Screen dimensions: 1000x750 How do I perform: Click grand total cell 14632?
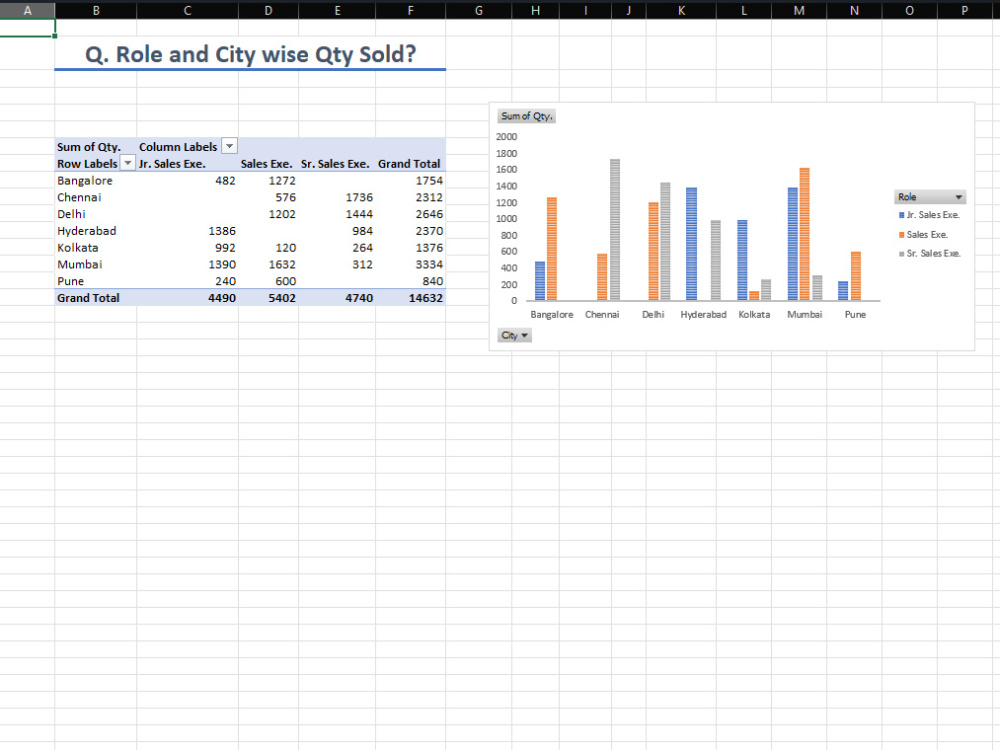tap(411, 298)
